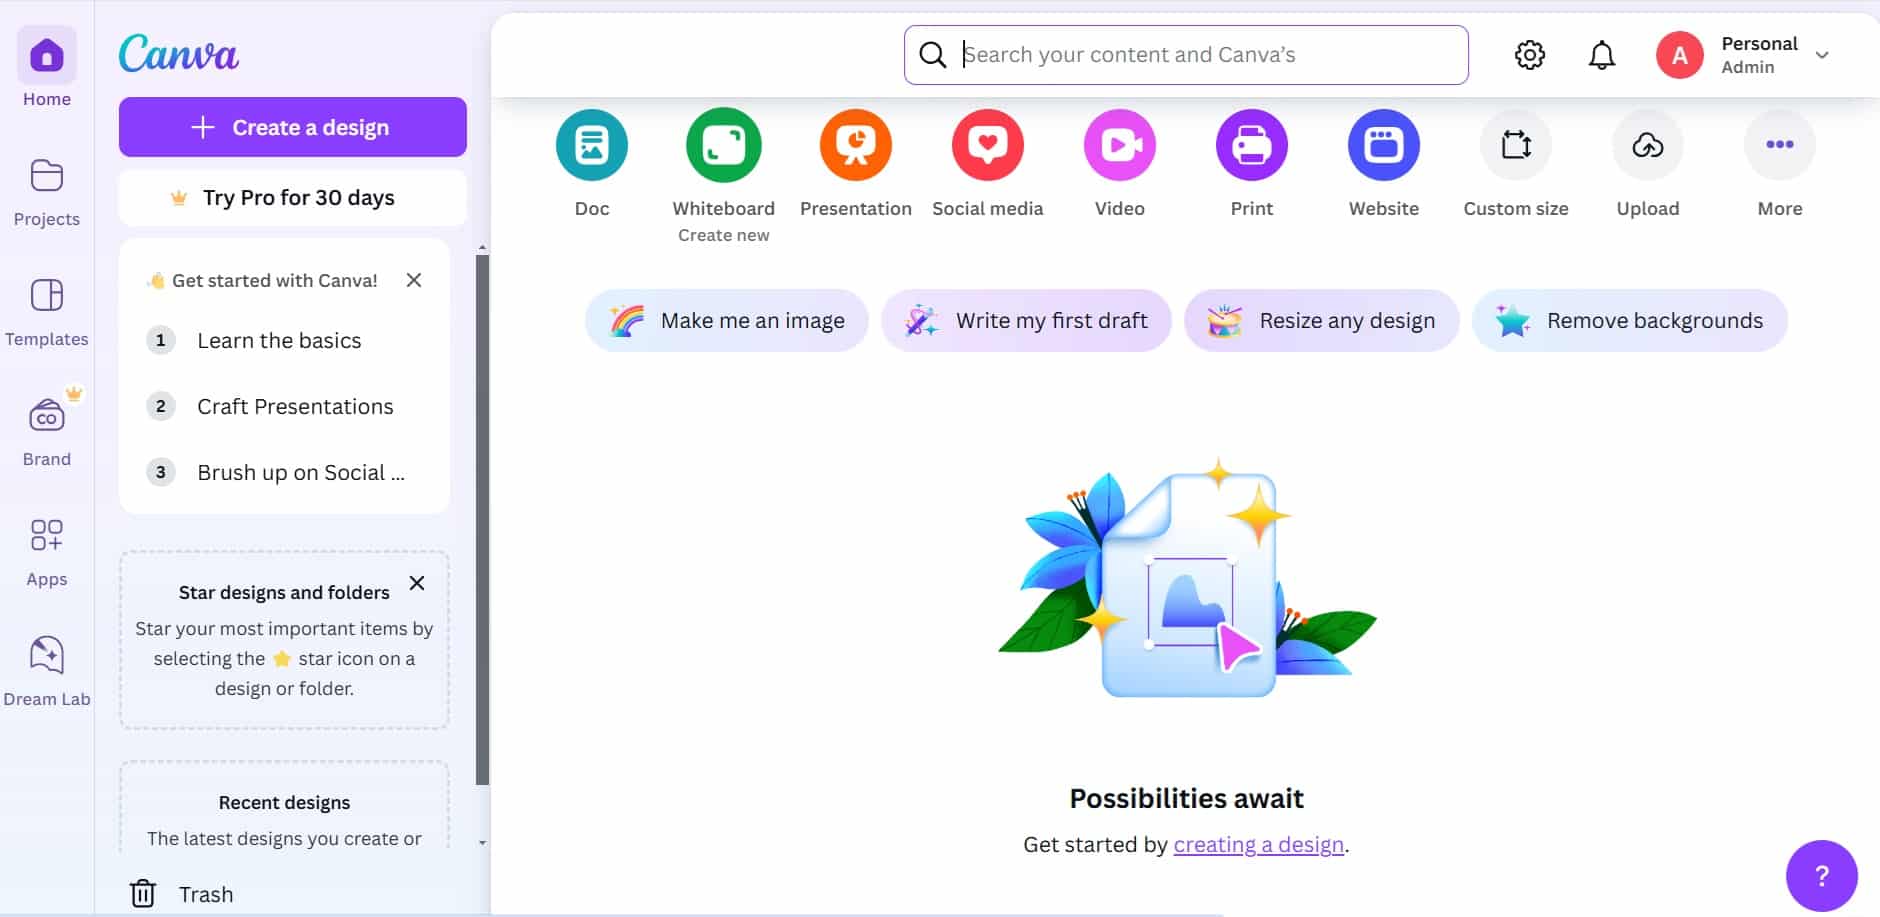Open the Presentation design type

coord(855,146)
